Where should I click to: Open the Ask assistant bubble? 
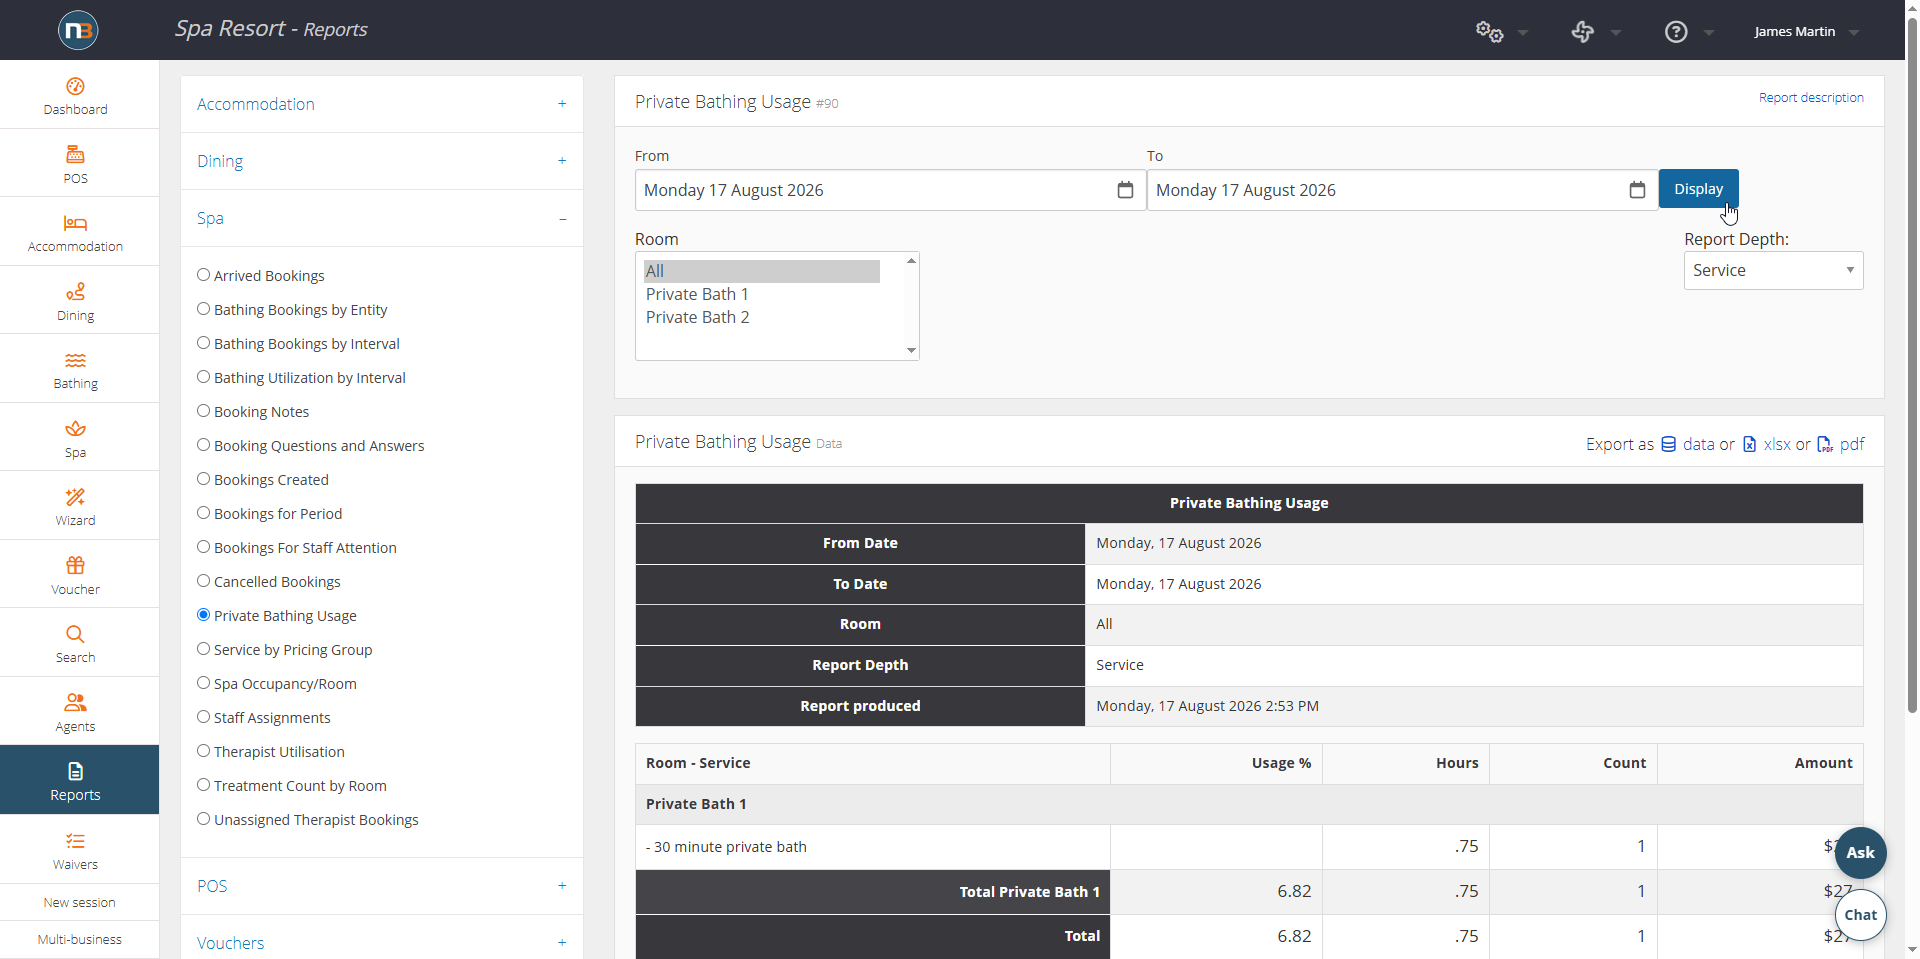[x=1860, y=853]
